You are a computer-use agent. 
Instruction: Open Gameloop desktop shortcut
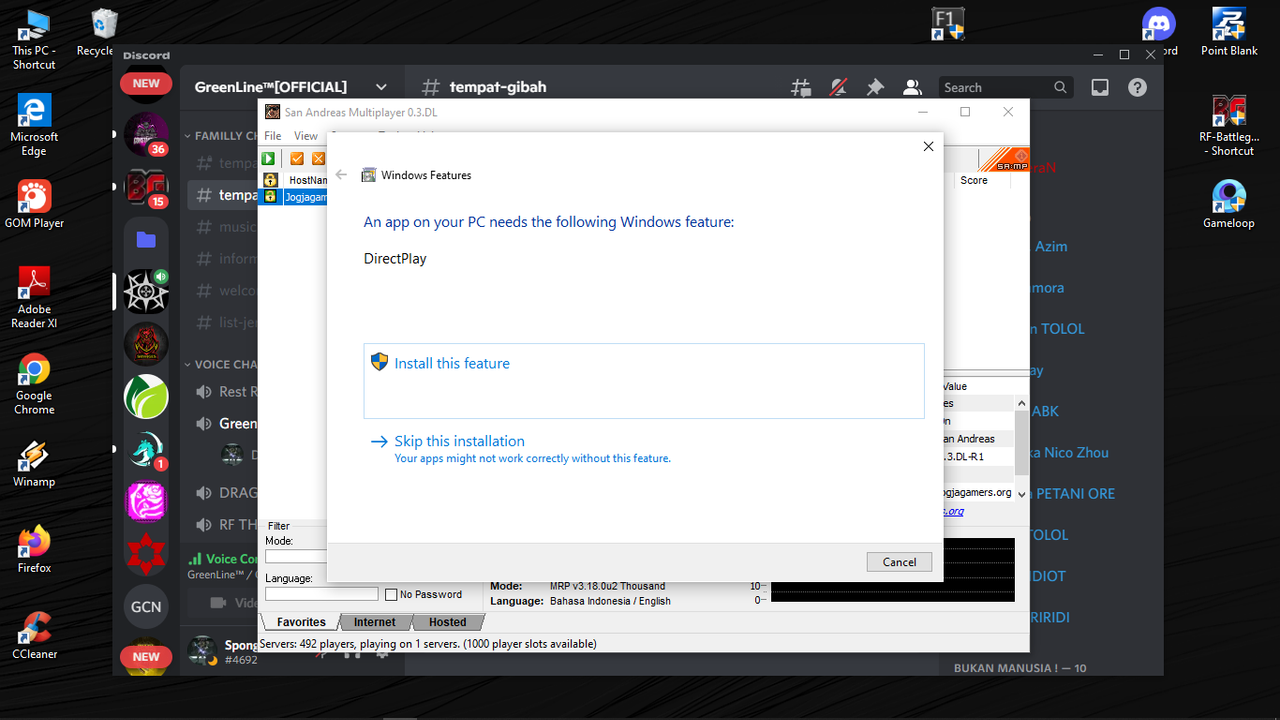point(1228,205)
